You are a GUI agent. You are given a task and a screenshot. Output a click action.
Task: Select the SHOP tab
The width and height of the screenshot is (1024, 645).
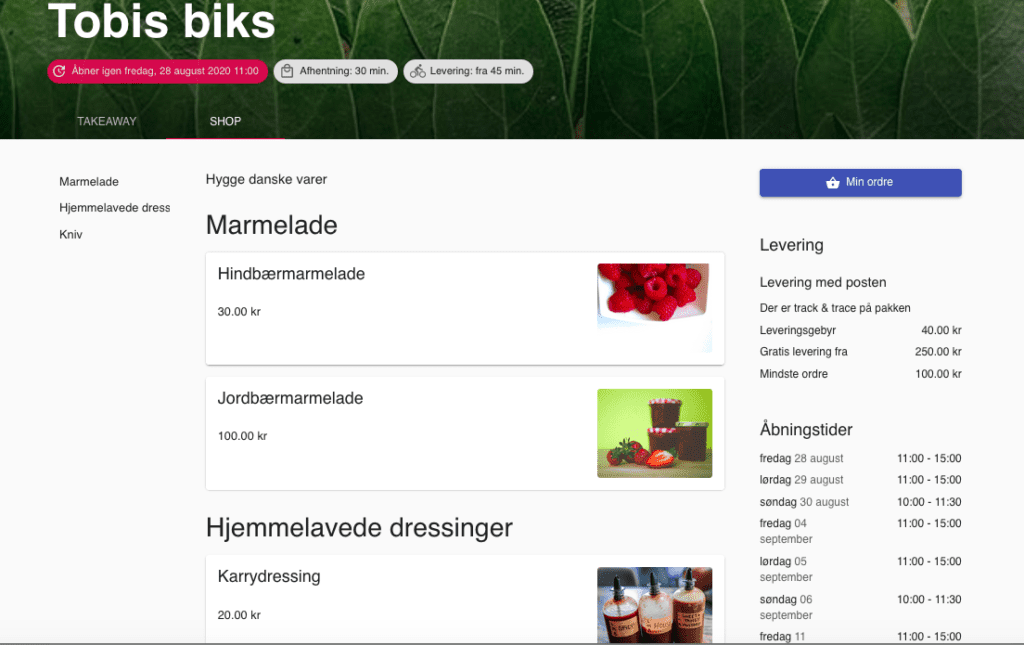(225, 121)
